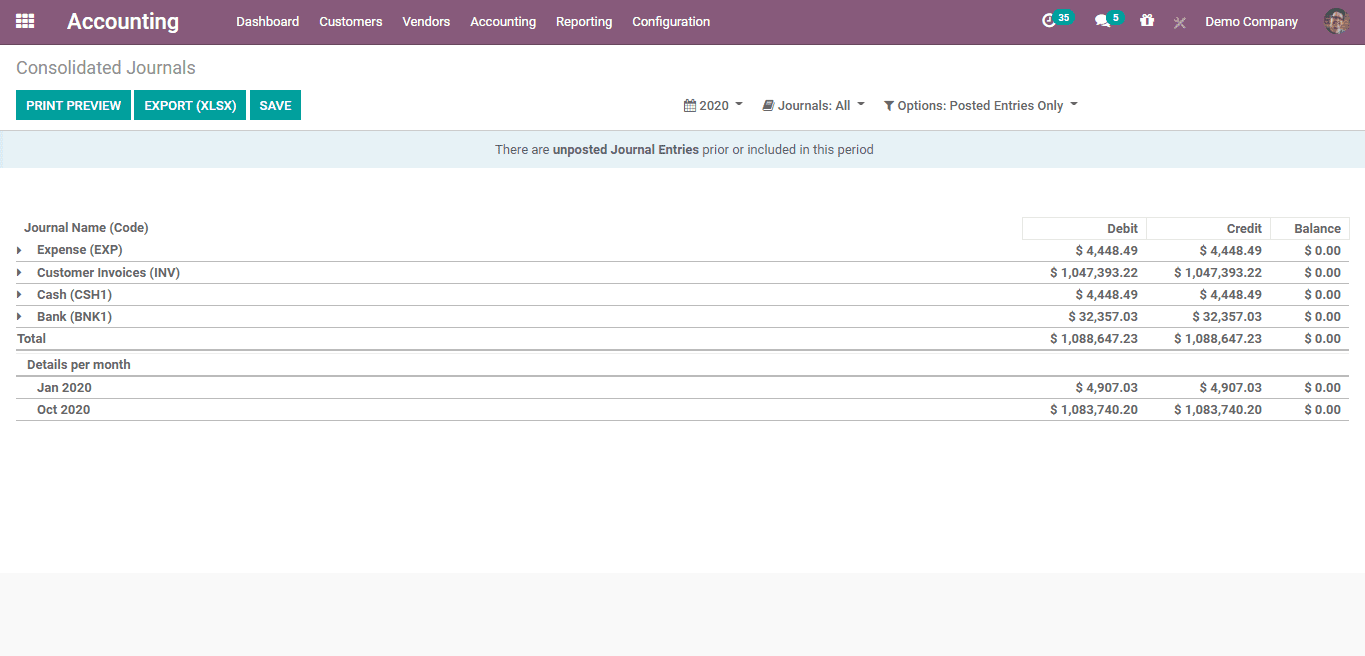Open the activities clock icon

click(x=1049, y=21)
